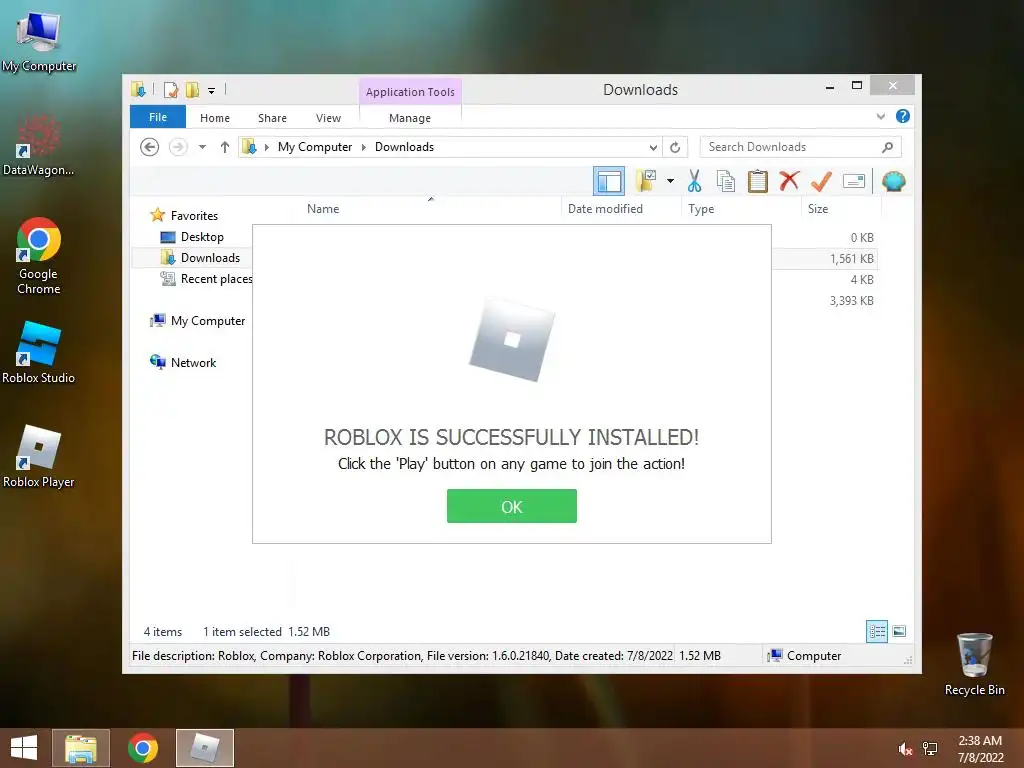This screenshot has width=1024, height=768.
Task: Sort by Name column header
Action: click(323, 209)
